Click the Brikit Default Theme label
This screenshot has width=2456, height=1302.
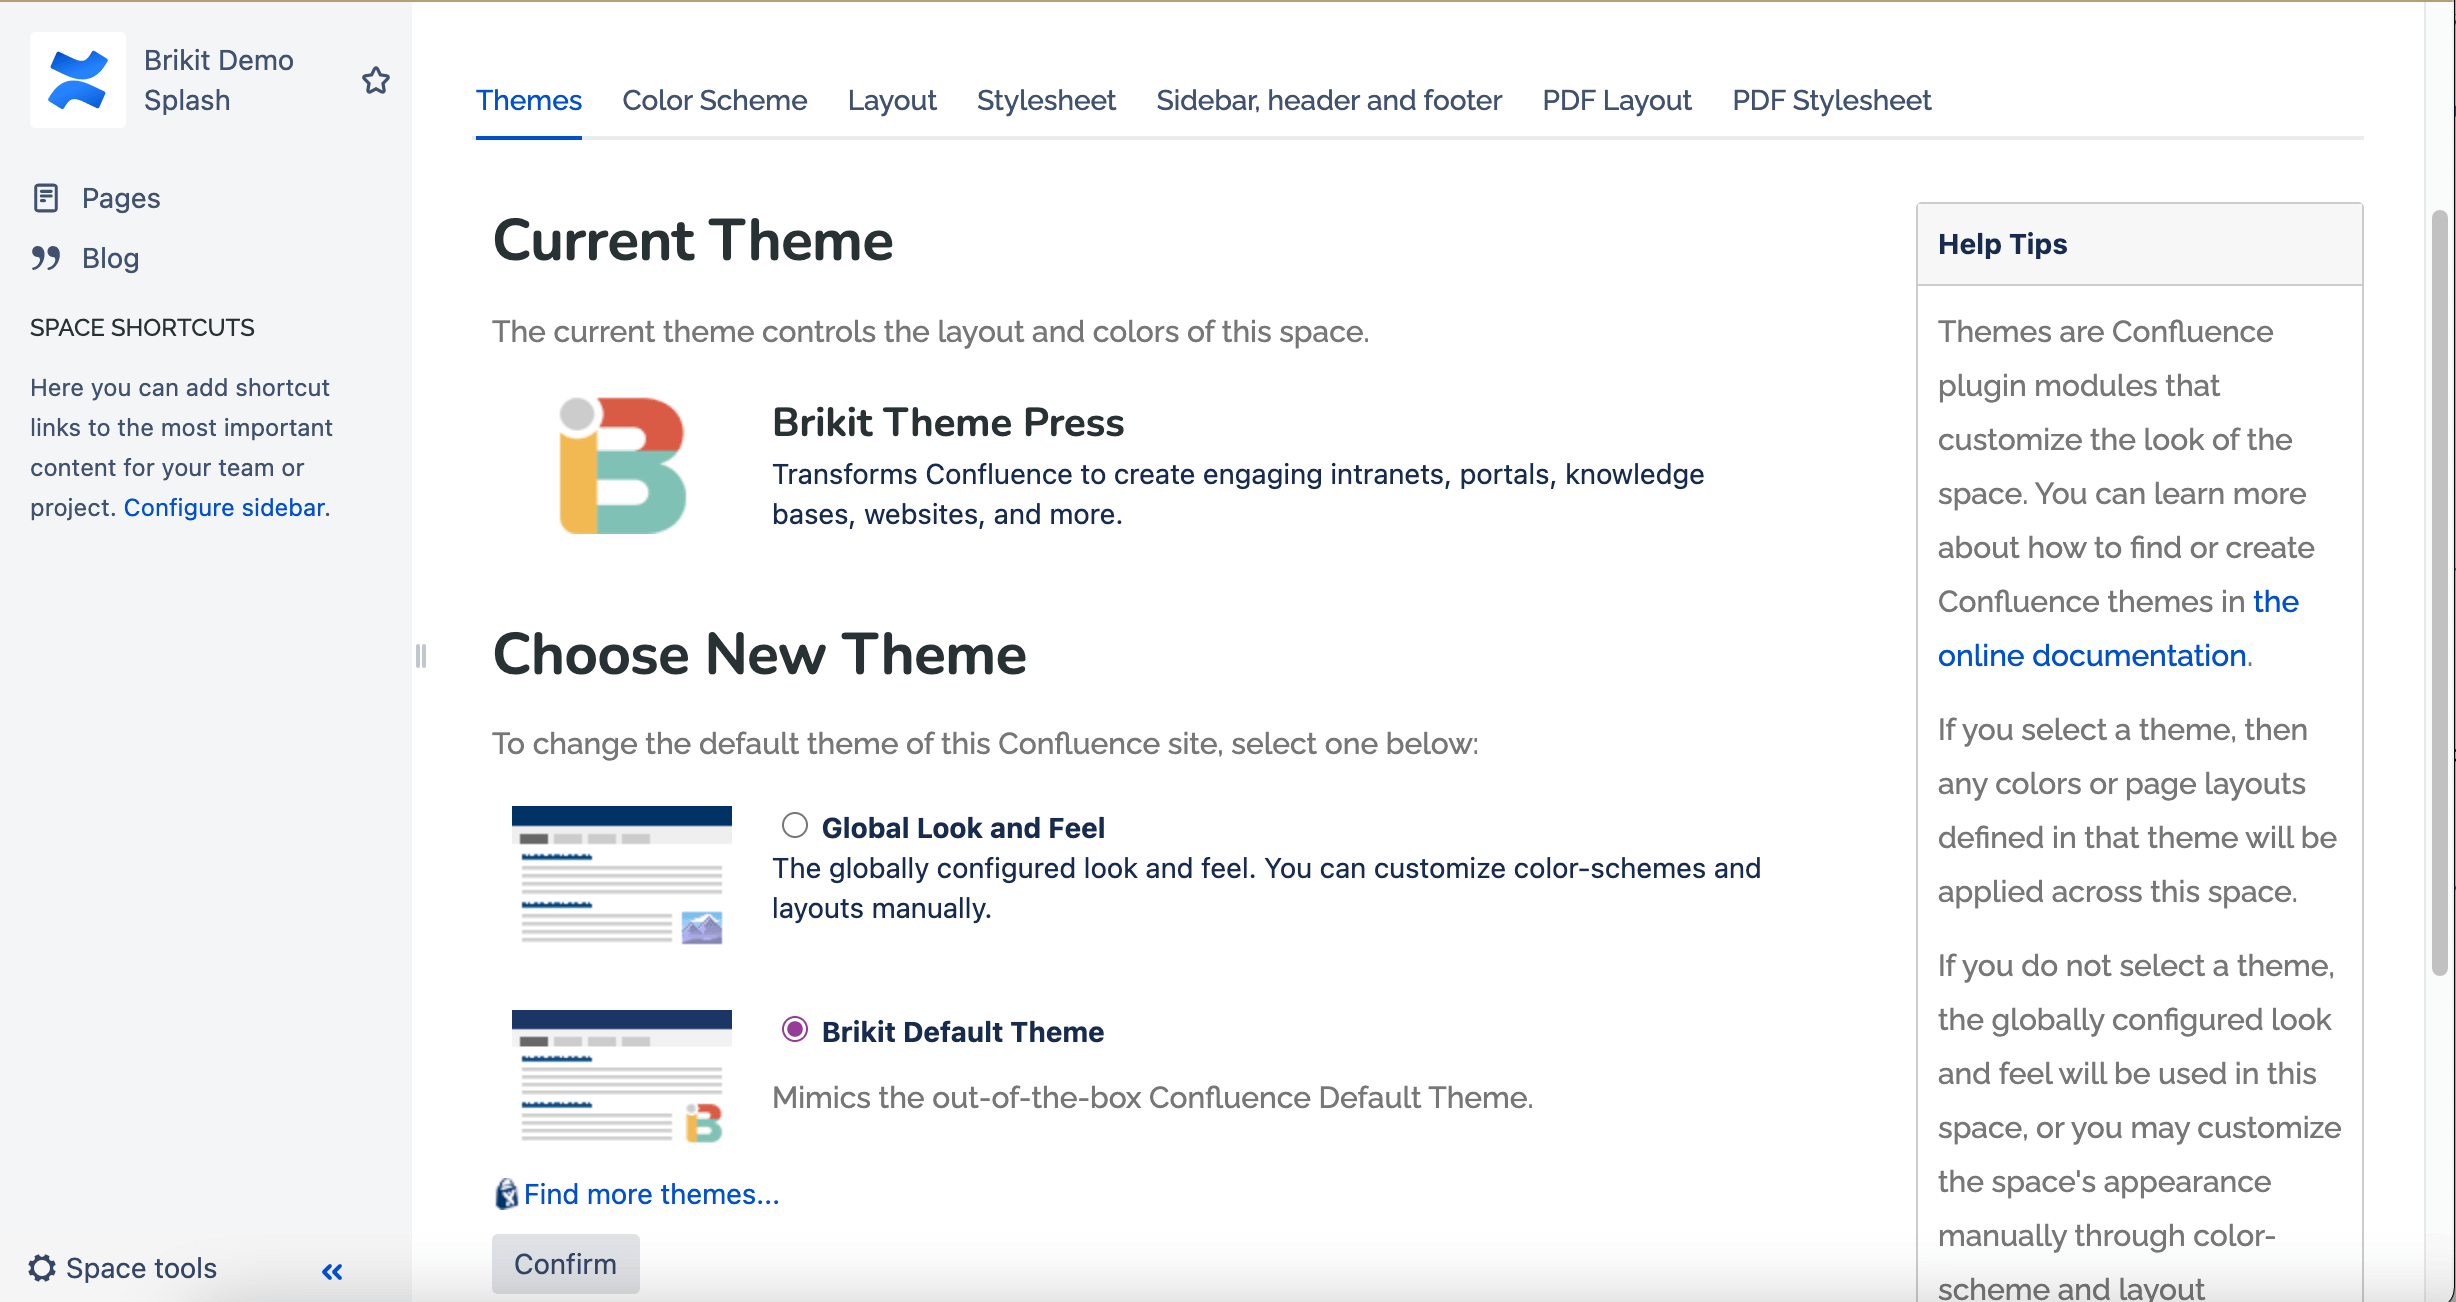pyautogui.click(x=963, y=1032)
